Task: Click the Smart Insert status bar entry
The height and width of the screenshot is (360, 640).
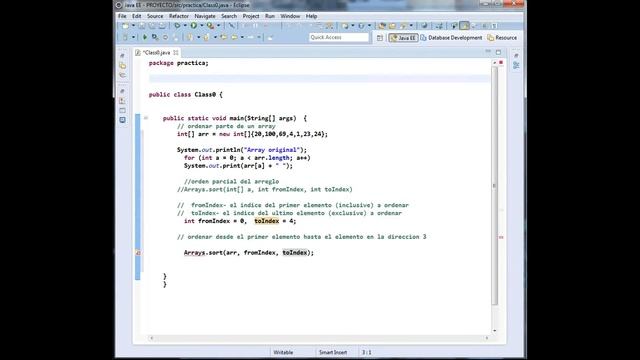Action: pyautogui.click(x=333, y=352)
